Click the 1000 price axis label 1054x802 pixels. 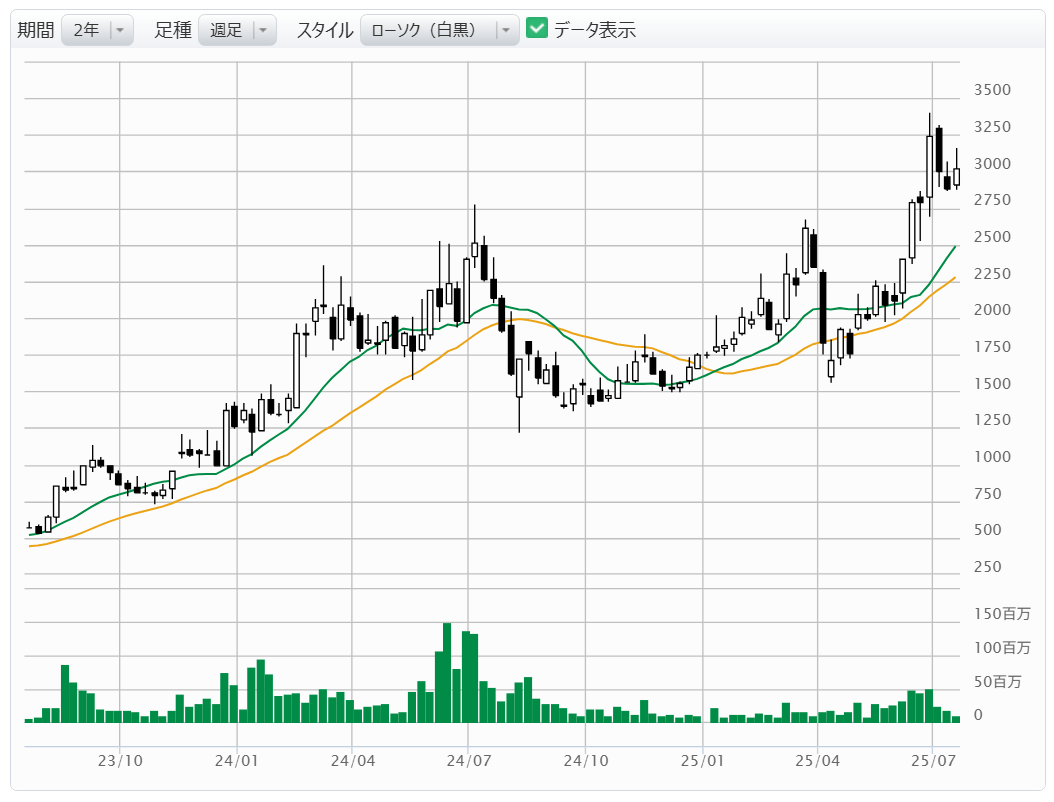pyautogui.click(x=992, y=457)
